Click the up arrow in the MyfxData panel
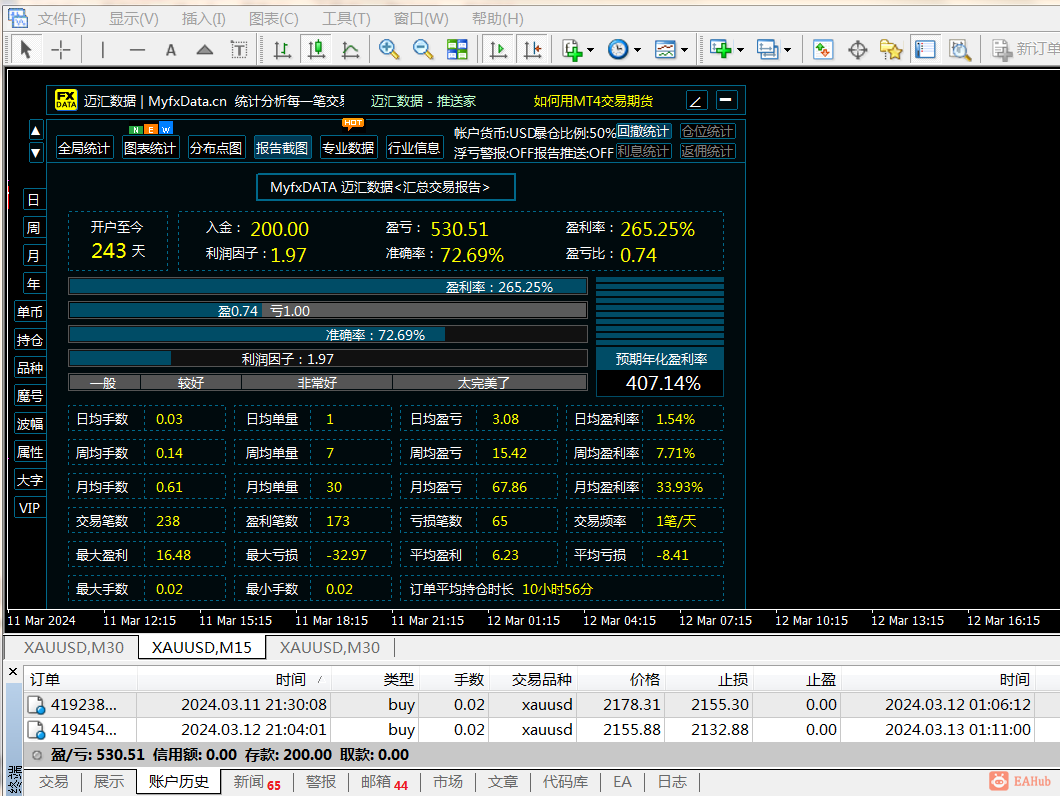Screen dimensions: 1060x796 [36, 130]
